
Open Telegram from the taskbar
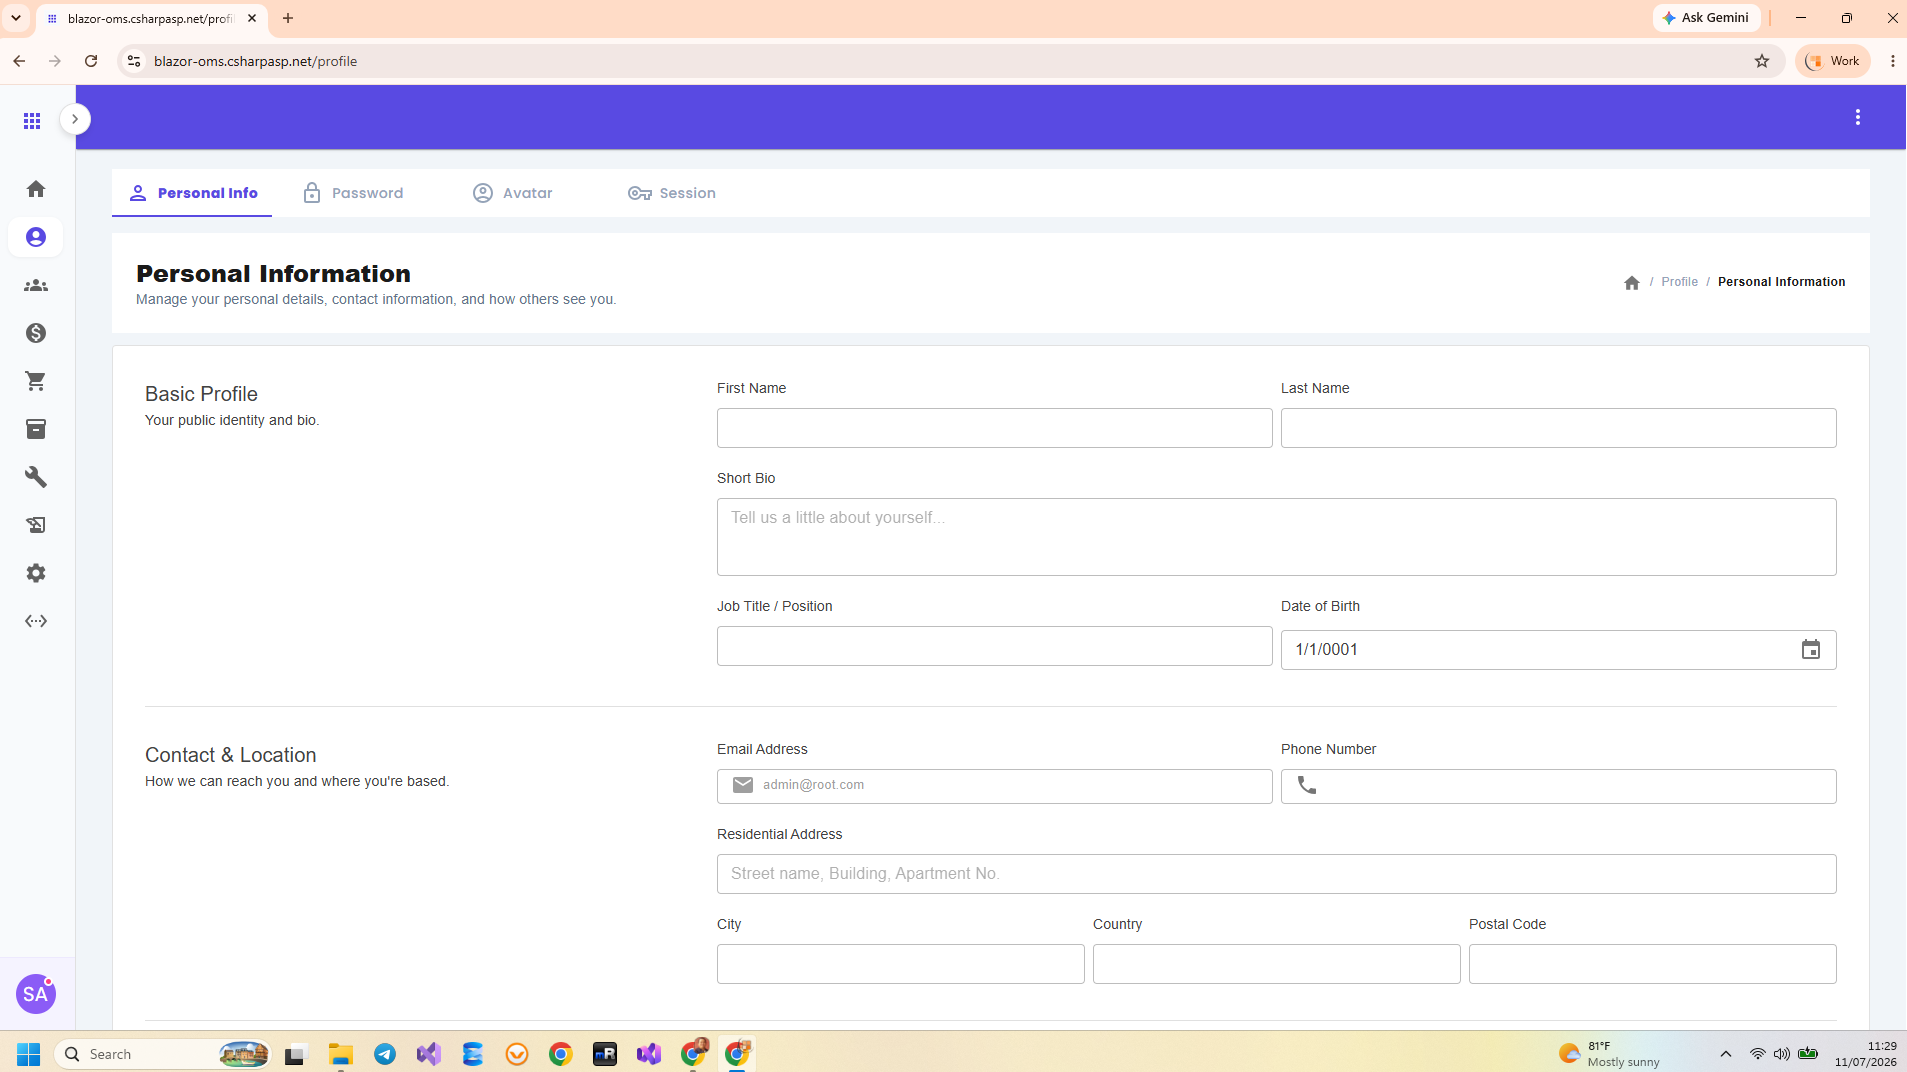385,1054
